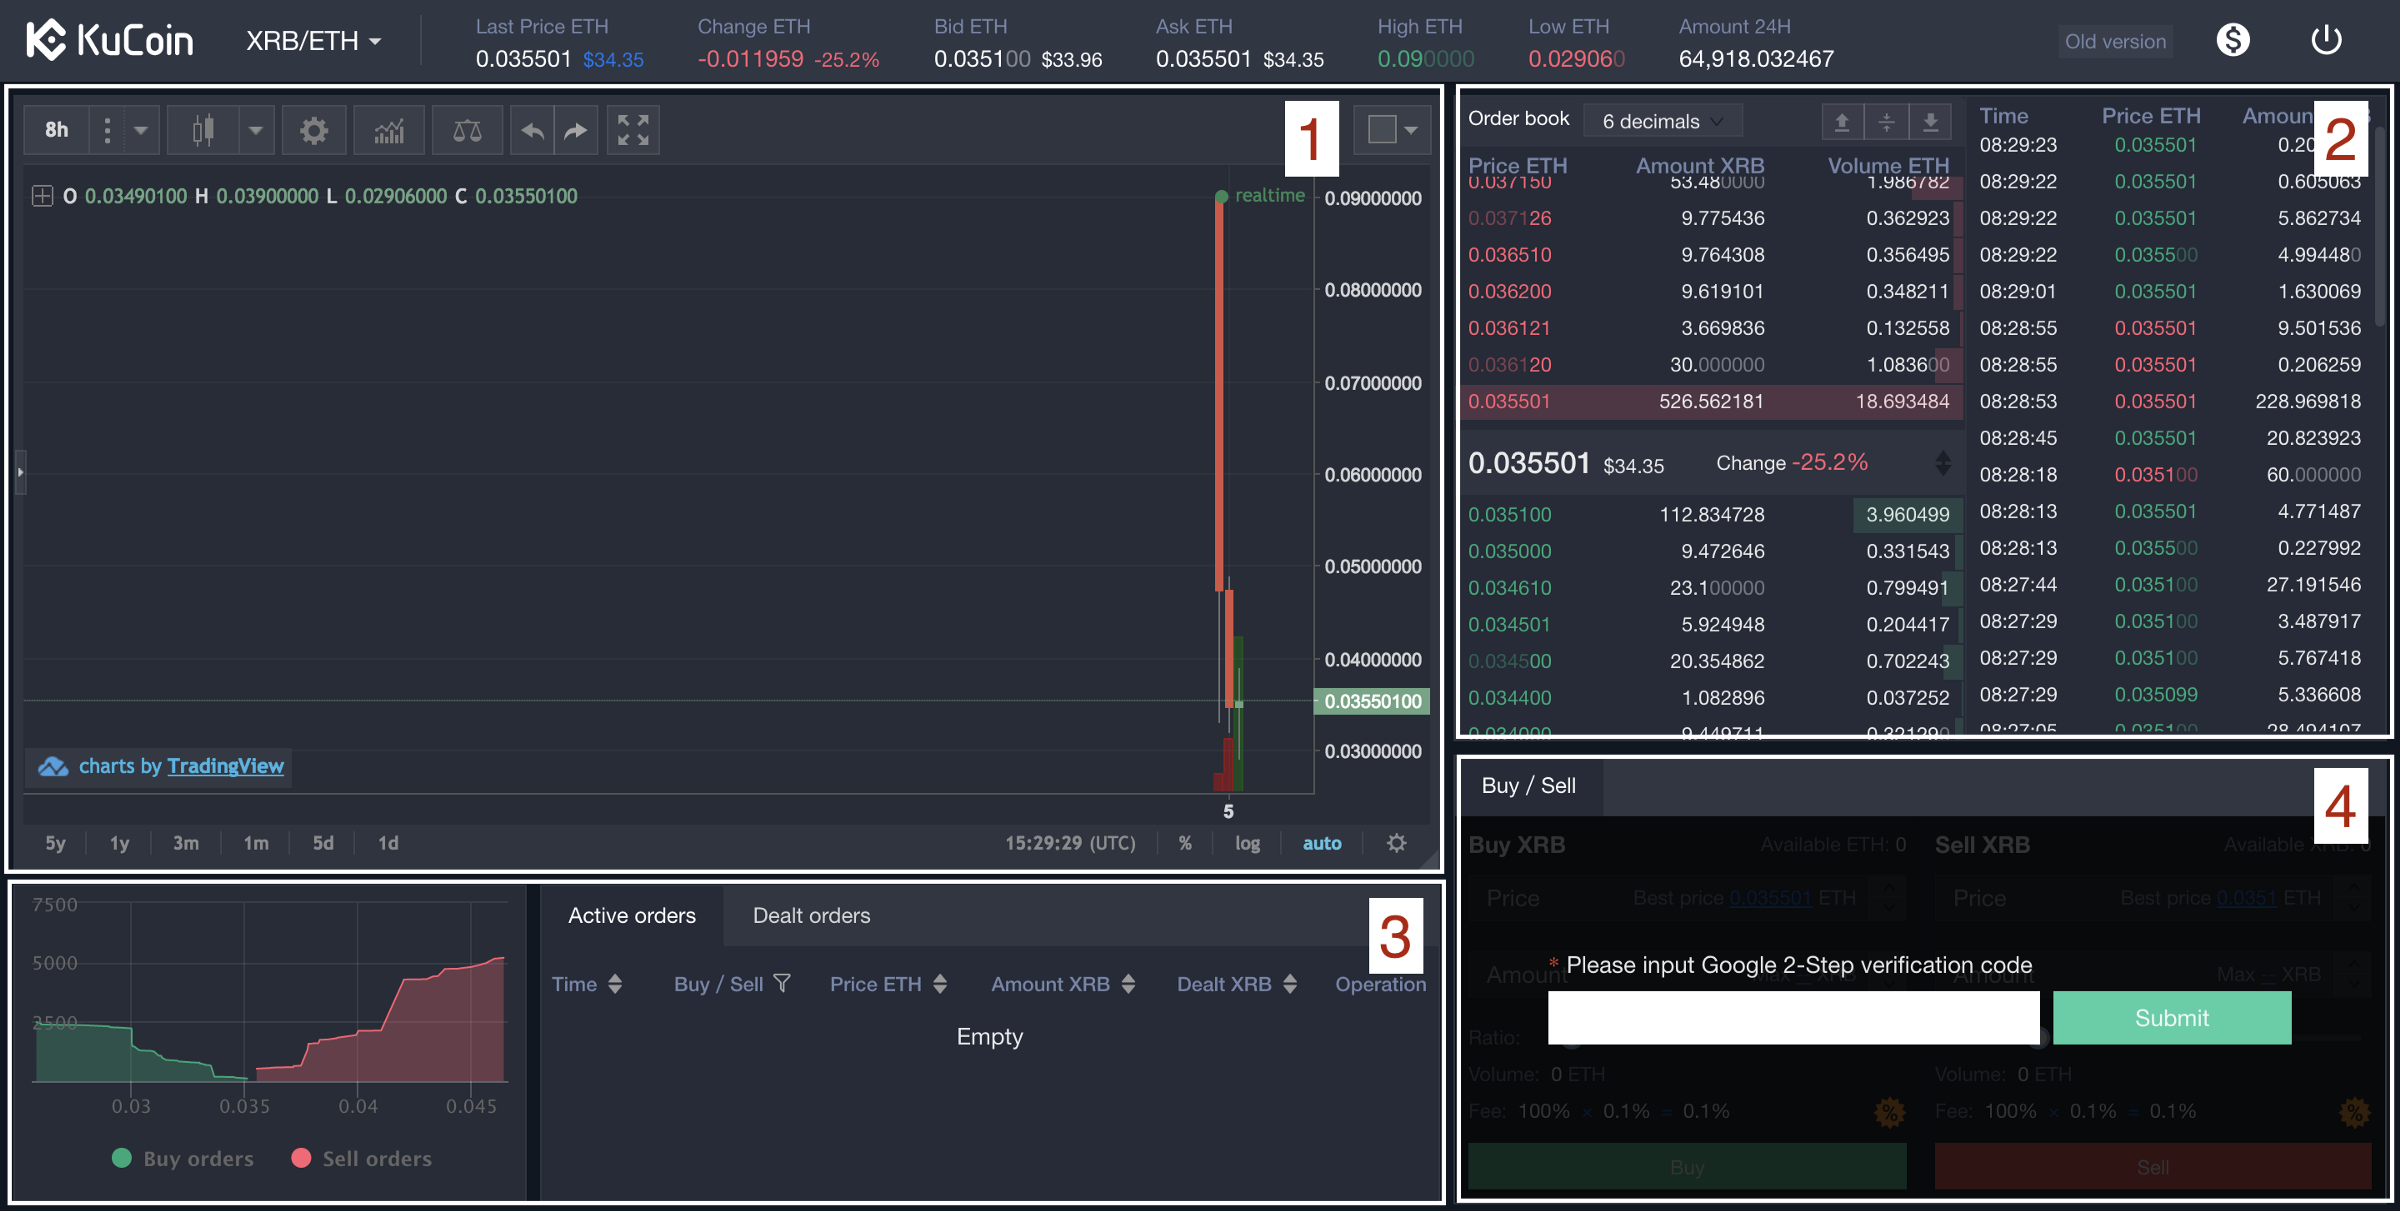
Task: Switch to Dealt orders tab
Action: (x=811, y=916)
